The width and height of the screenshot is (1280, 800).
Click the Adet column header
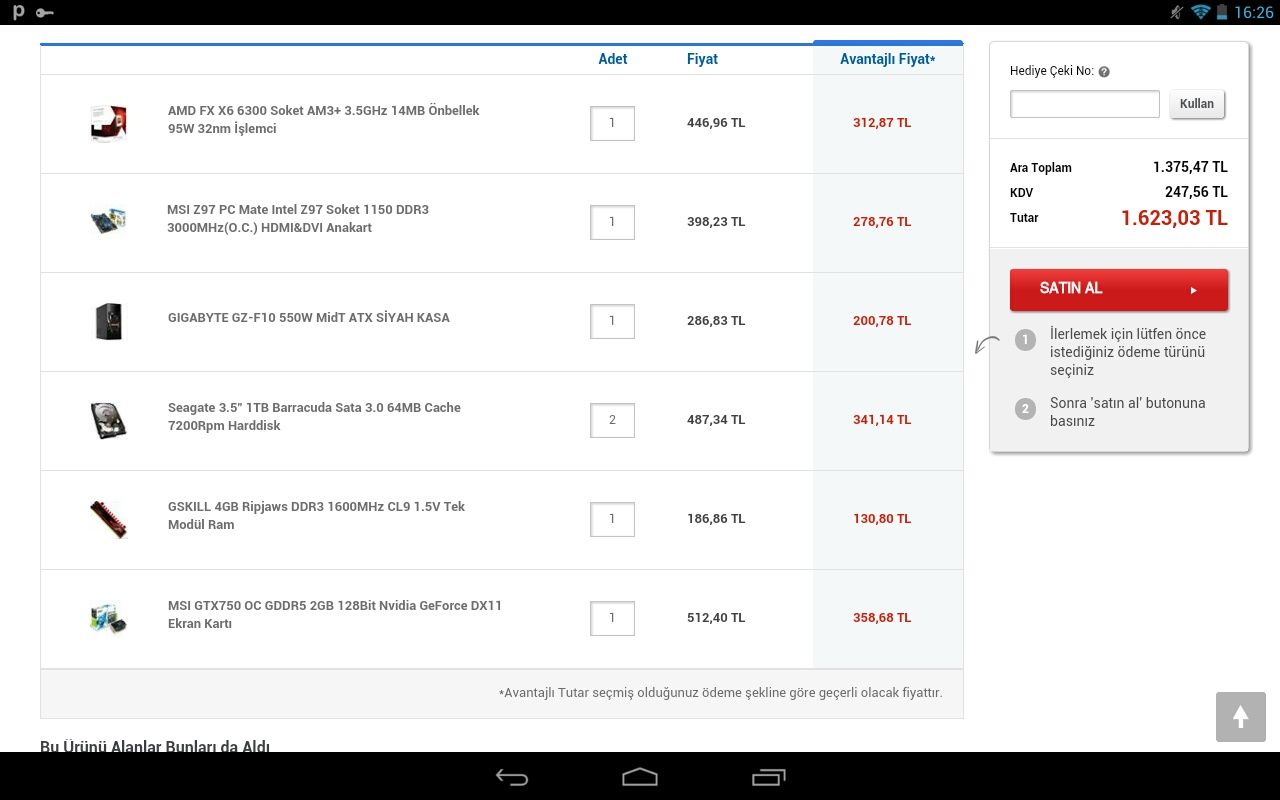click(x=613, y=59)
